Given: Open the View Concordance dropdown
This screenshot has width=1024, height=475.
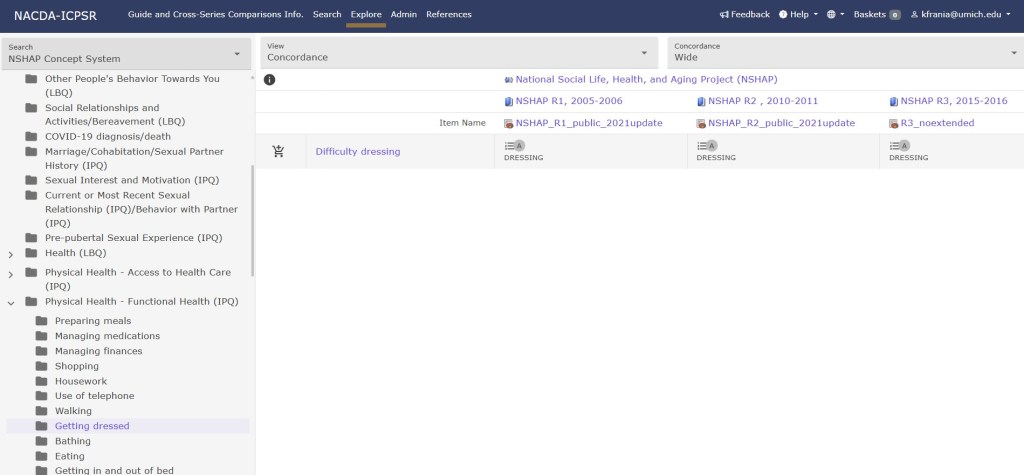Looking at the screenshot, I should [457, 52].
